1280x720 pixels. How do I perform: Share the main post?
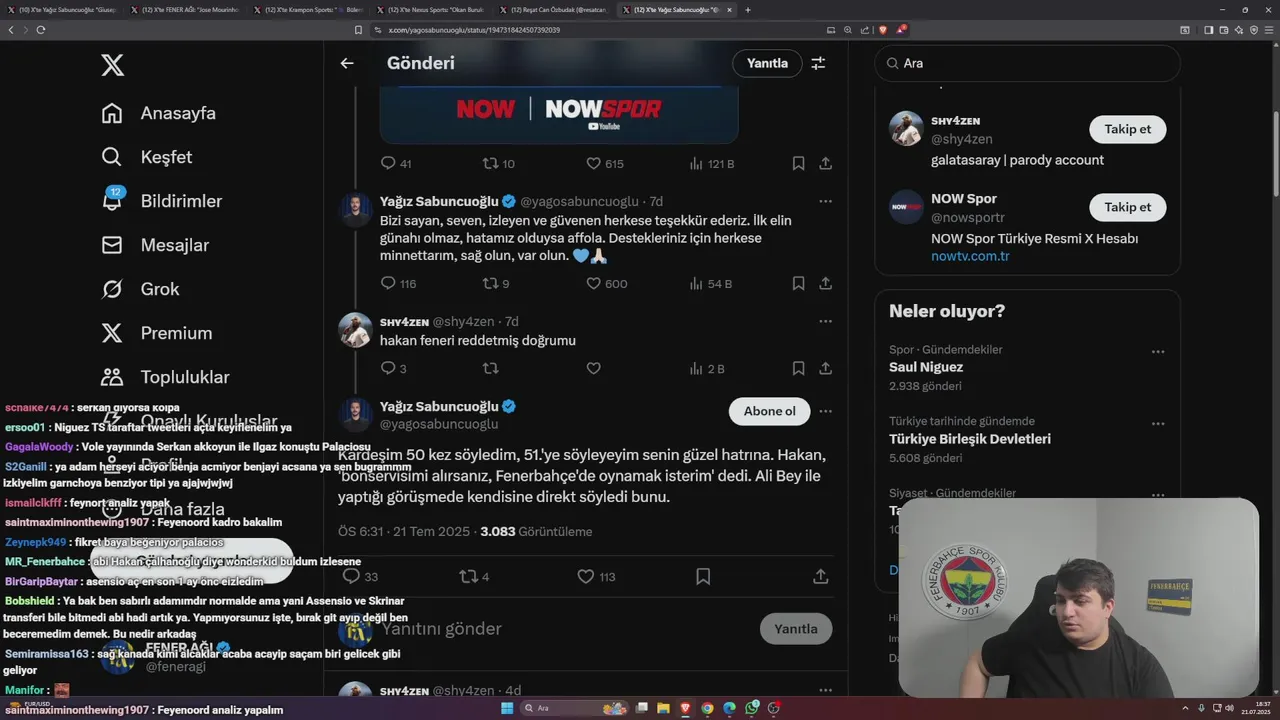(x=820, y=576)
